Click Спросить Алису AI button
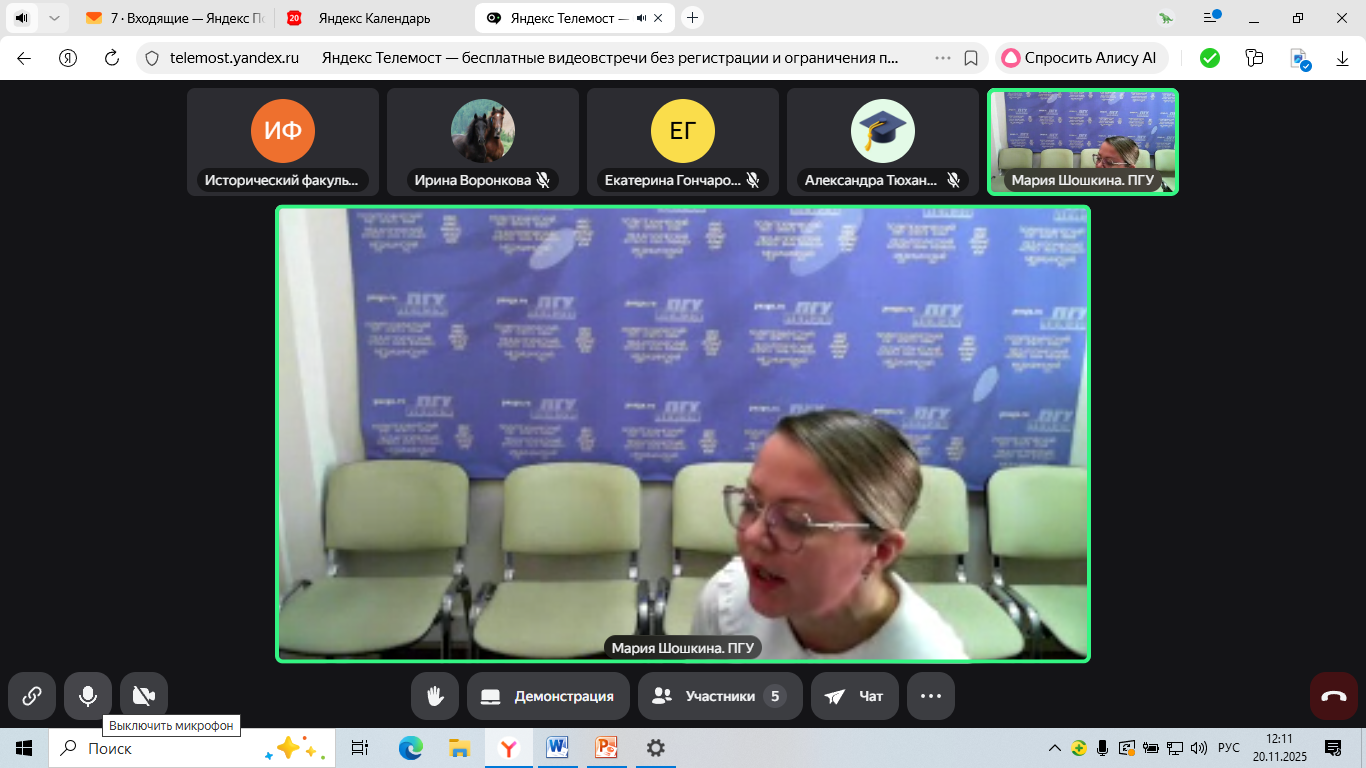 (1080, 58)
